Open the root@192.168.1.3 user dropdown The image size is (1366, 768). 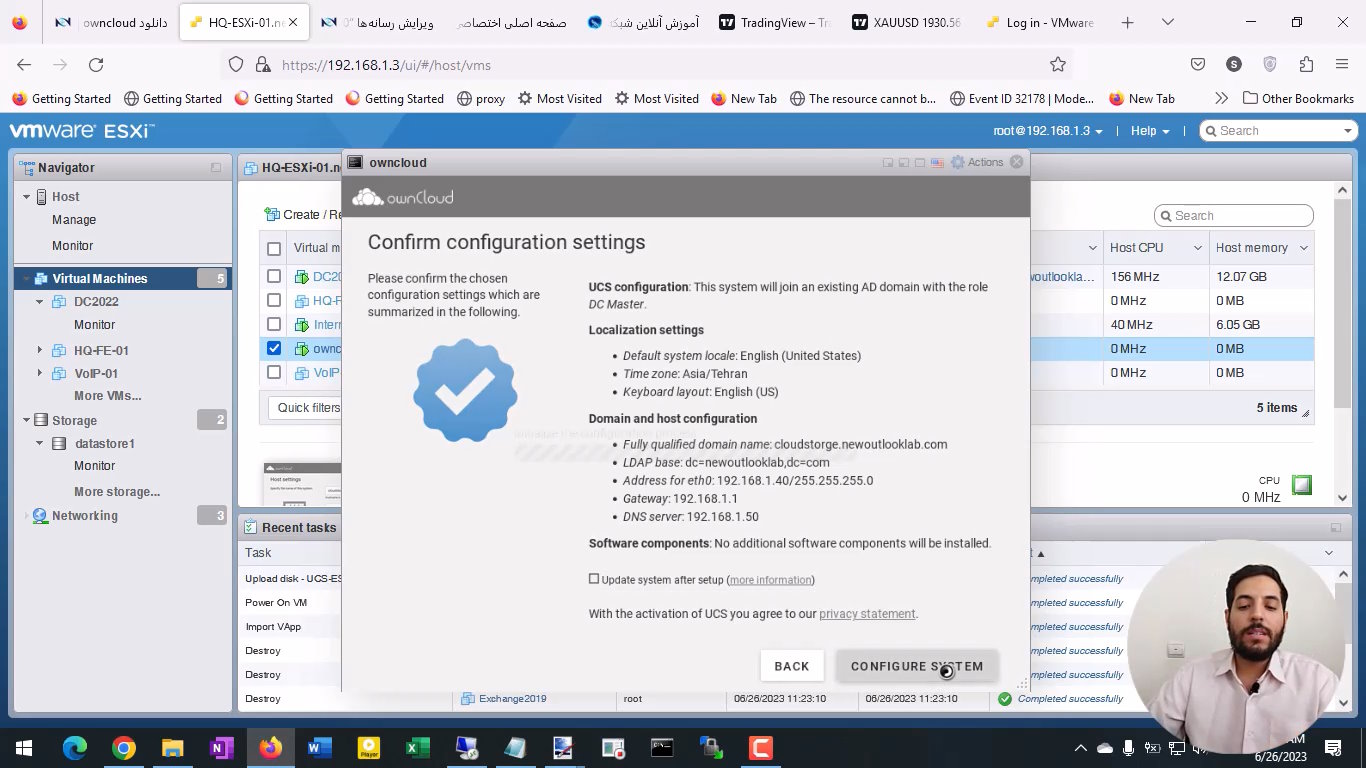click(1048, 131)
